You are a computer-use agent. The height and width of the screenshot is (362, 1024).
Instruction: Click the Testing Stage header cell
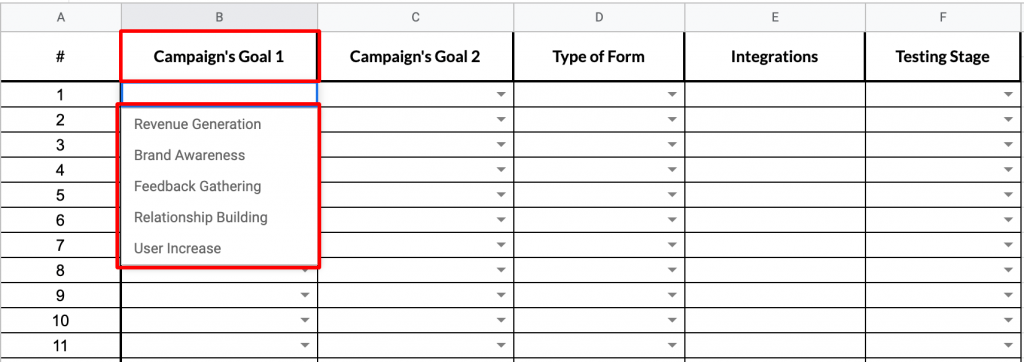[944, 56]
